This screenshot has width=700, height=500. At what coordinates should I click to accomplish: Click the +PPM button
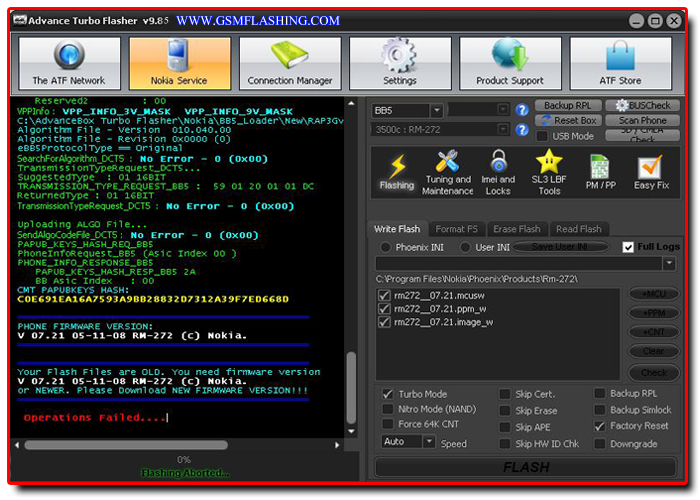(654, 313)
